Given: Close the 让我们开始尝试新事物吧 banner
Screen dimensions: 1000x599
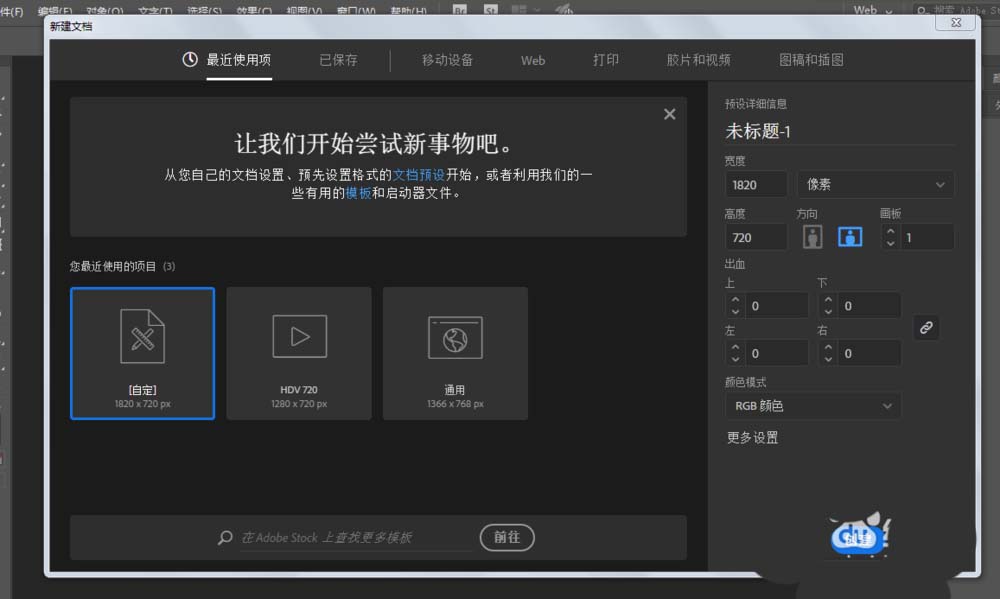Looking at the screenshot, I should click(669, 114).
